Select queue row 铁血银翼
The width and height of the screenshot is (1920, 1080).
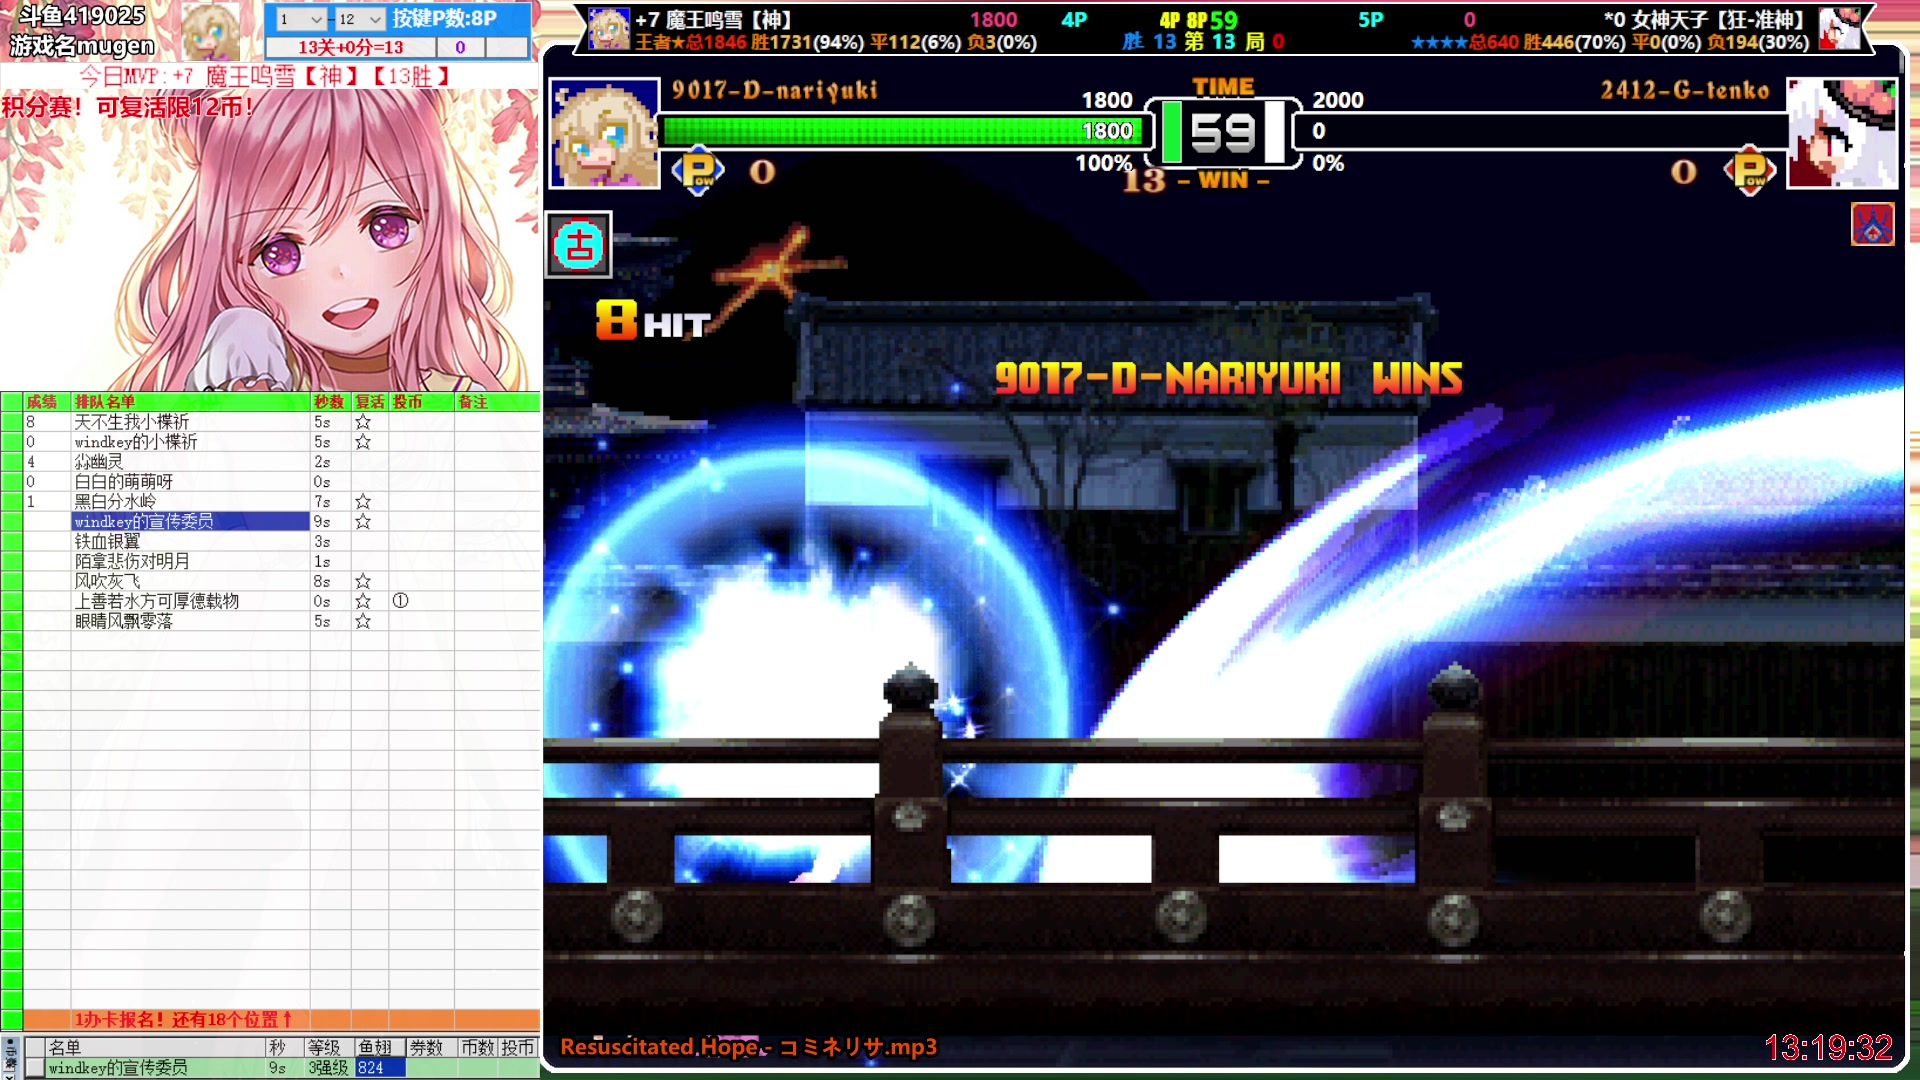click(190, 542)
